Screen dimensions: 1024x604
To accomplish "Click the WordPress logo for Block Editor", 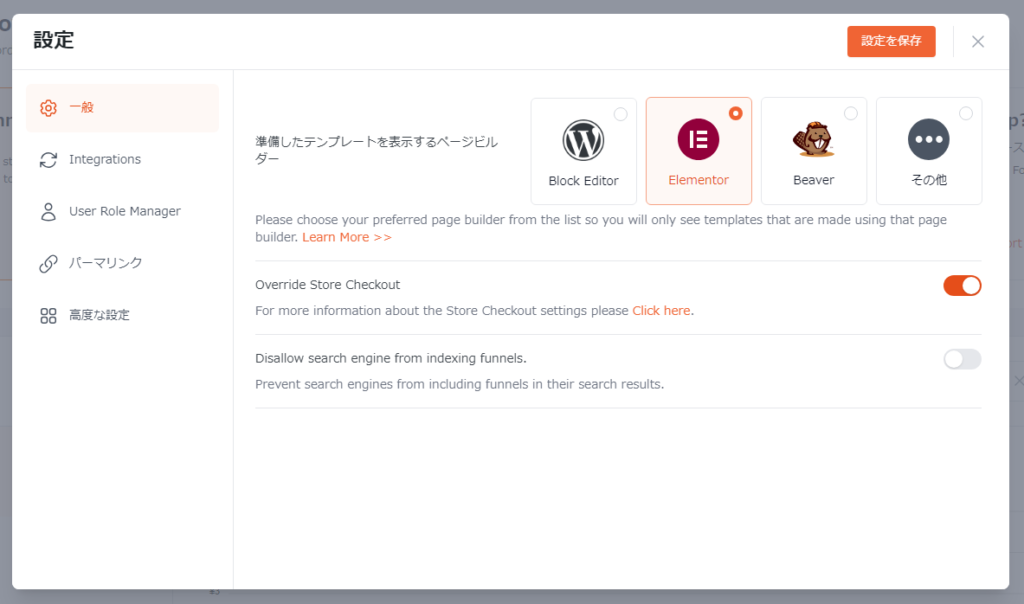I will (x=583, y=140).
